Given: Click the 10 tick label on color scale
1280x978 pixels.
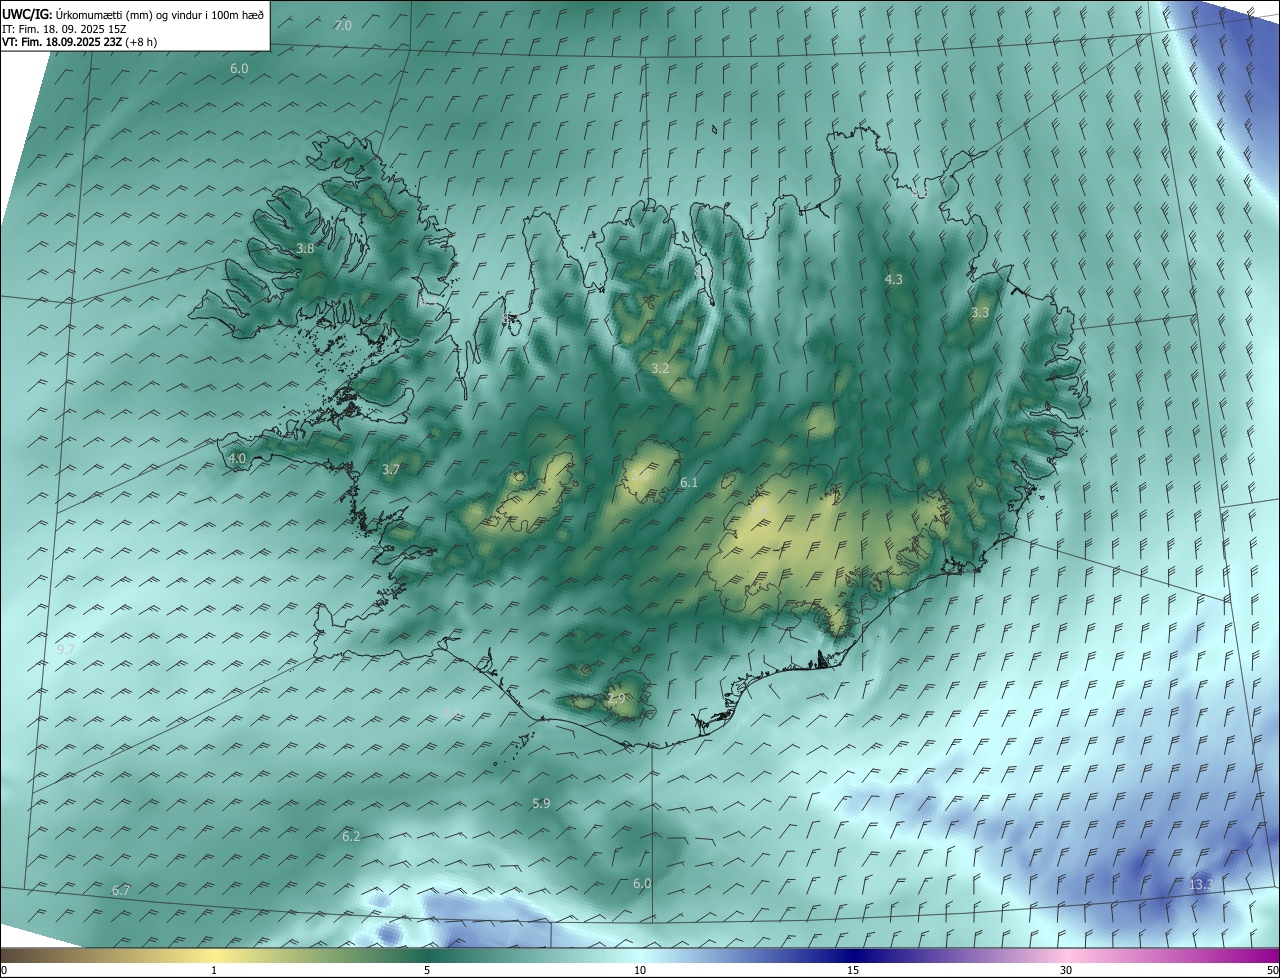Looking at the screenshot, I should pyautogui.click(x=640, y=970).
